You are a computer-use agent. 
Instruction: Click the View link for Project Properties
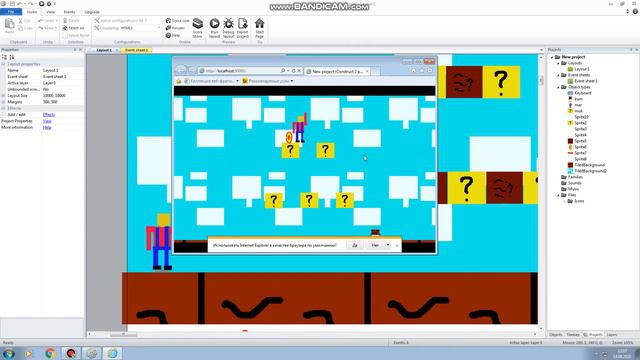(x=47, y=121)
